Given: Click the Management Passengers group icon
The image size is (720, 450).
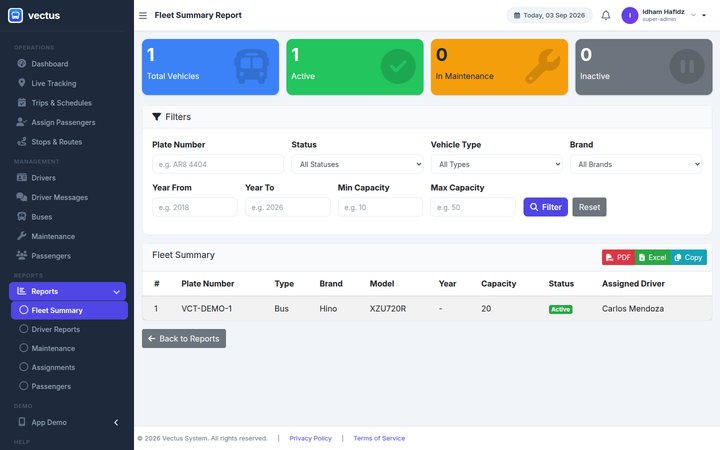Looking at the screenshot, I should point(22,255).
